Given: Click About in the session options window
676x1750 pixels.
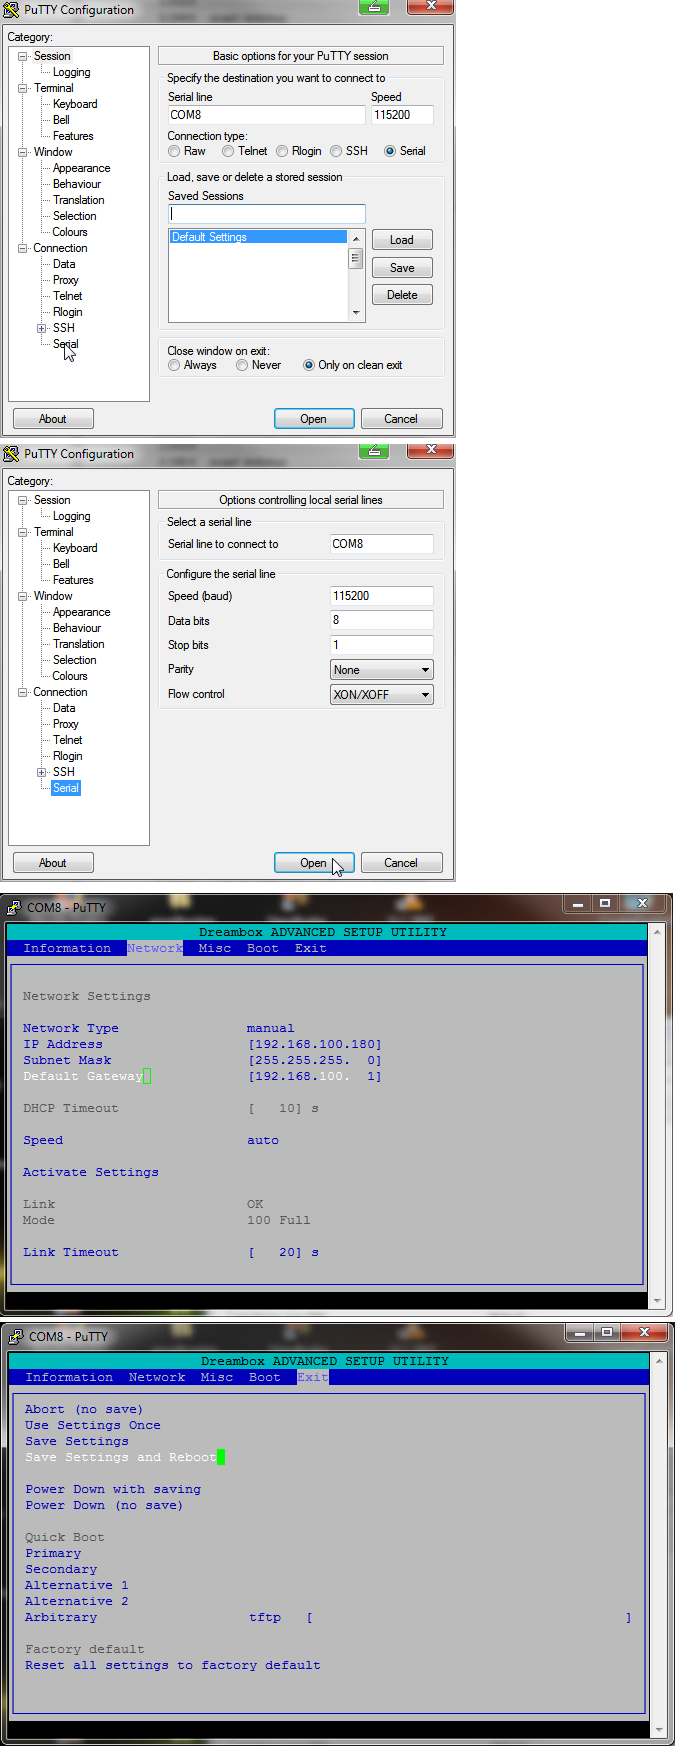Looking at the screenshot, I should tap(53, 419).
